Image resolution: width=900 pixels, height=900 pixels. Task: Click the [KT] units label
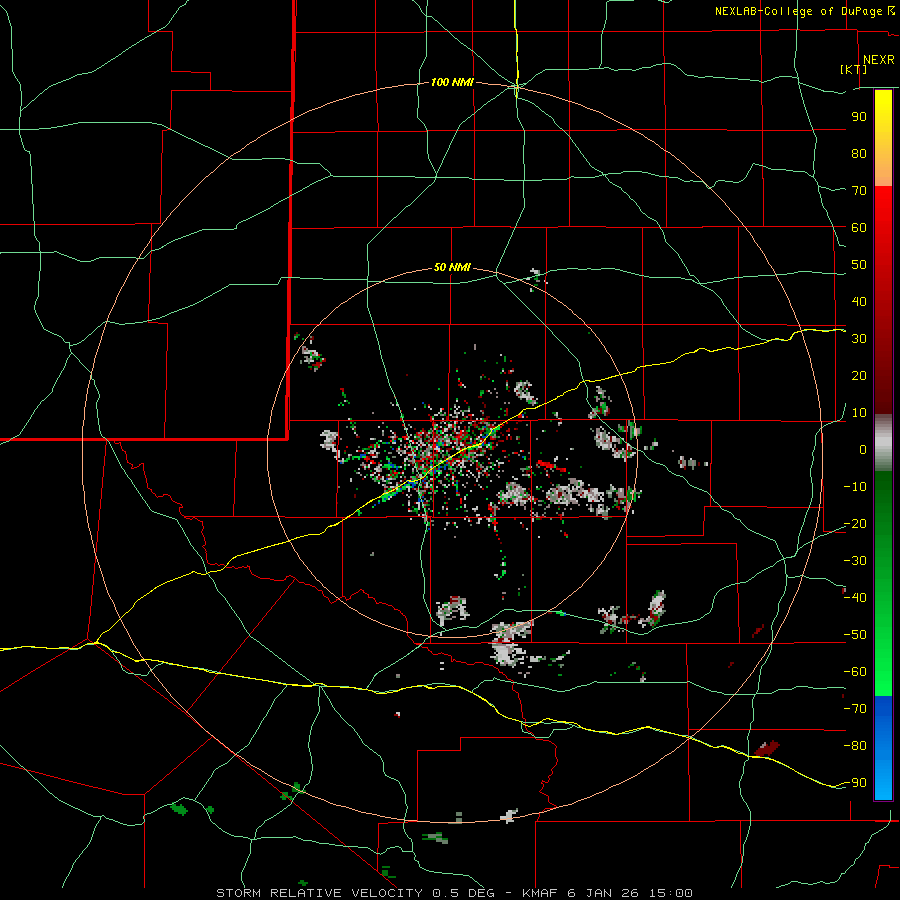(x=854, y=69)
